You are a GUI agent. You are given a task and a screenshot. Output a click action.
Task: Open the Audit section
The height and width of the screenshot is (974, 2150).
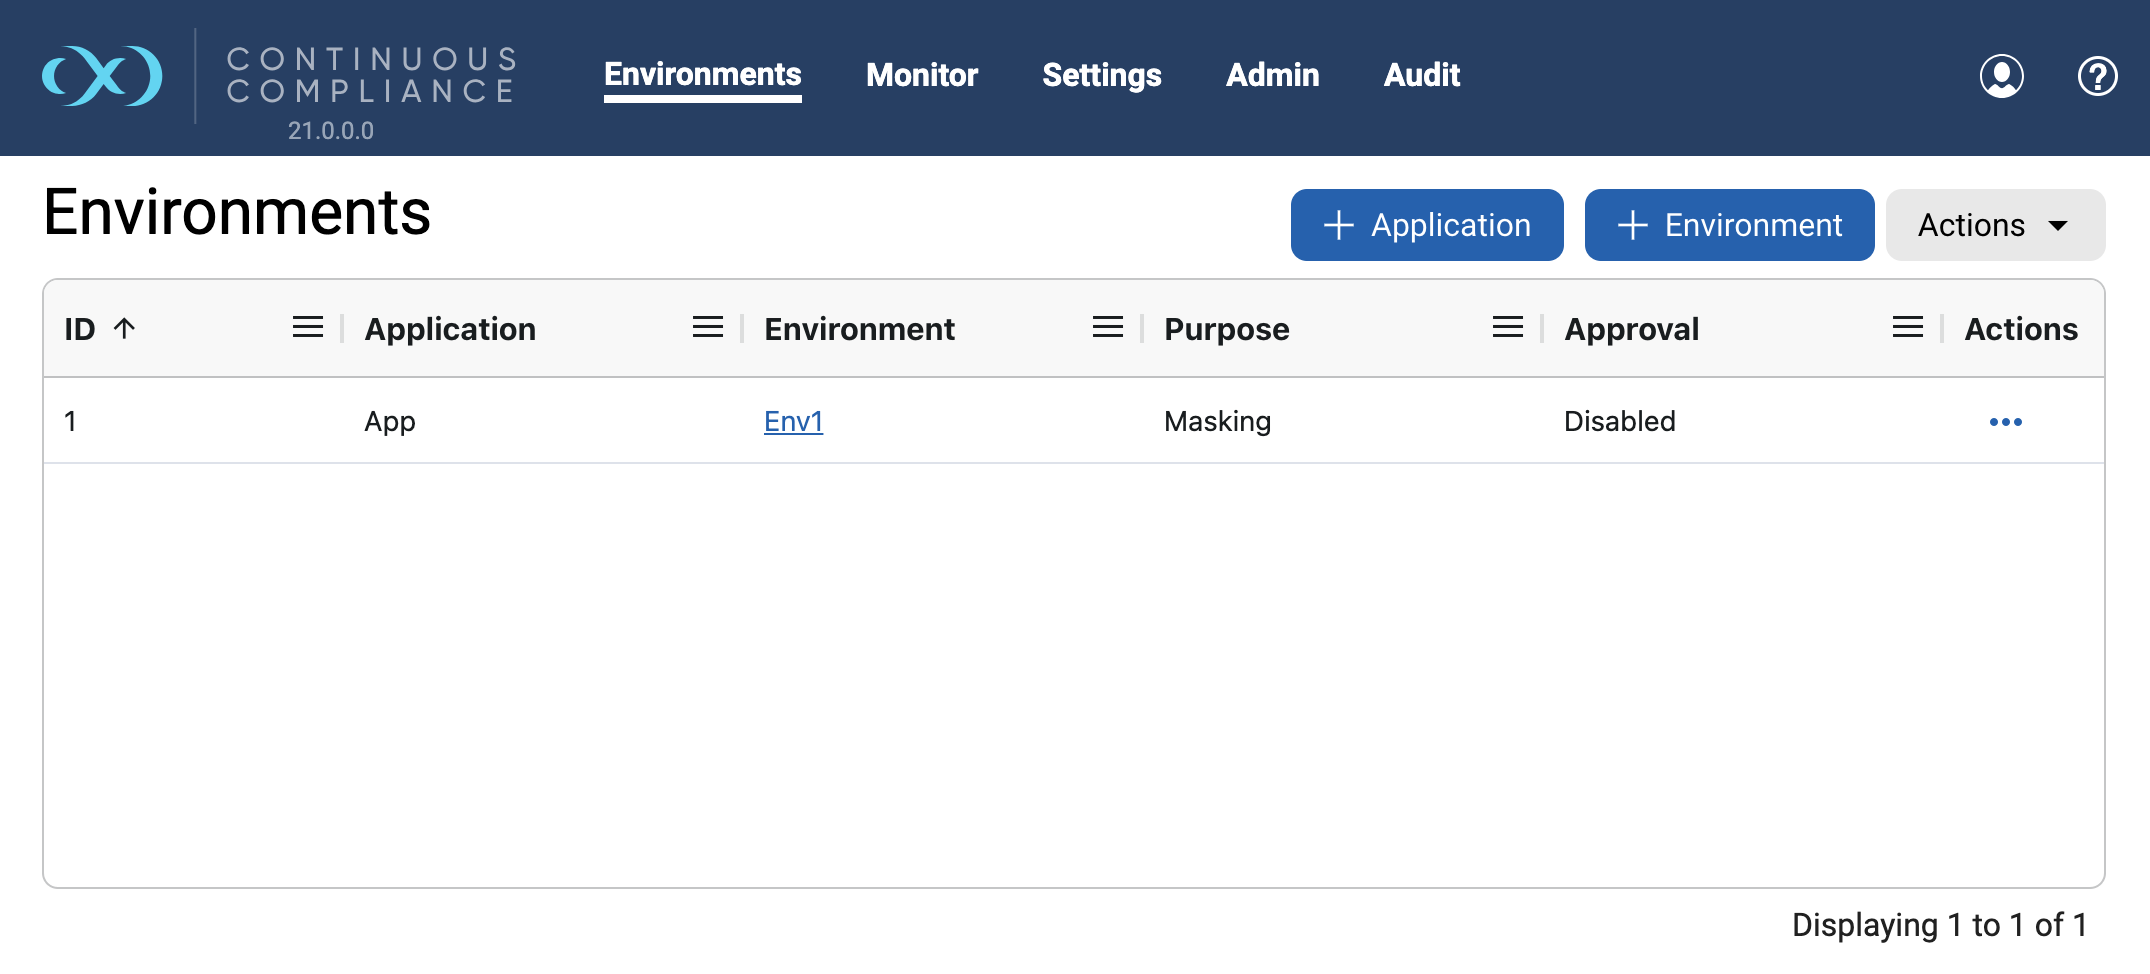(x=1421, y=75)
